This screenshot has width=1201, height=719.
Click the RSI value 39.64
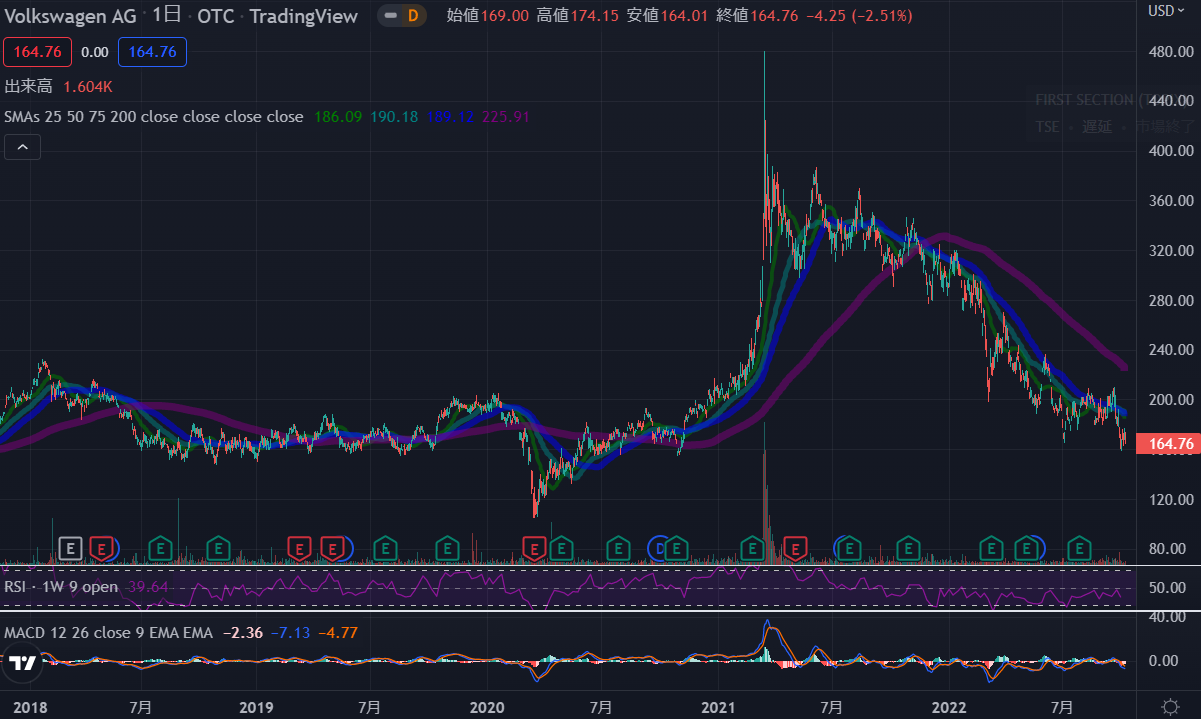[x=149, y=586]
